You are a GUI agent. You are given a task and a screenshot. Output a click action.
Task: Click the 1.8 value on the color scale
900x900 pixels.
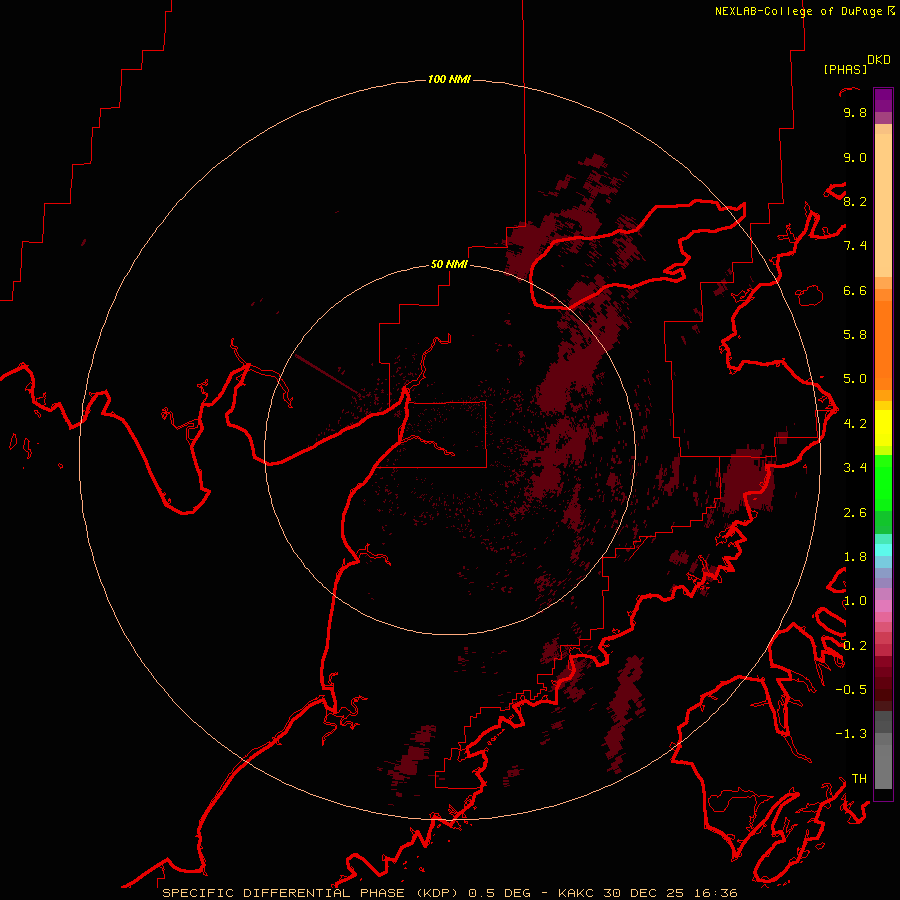(x=855, y=557)
